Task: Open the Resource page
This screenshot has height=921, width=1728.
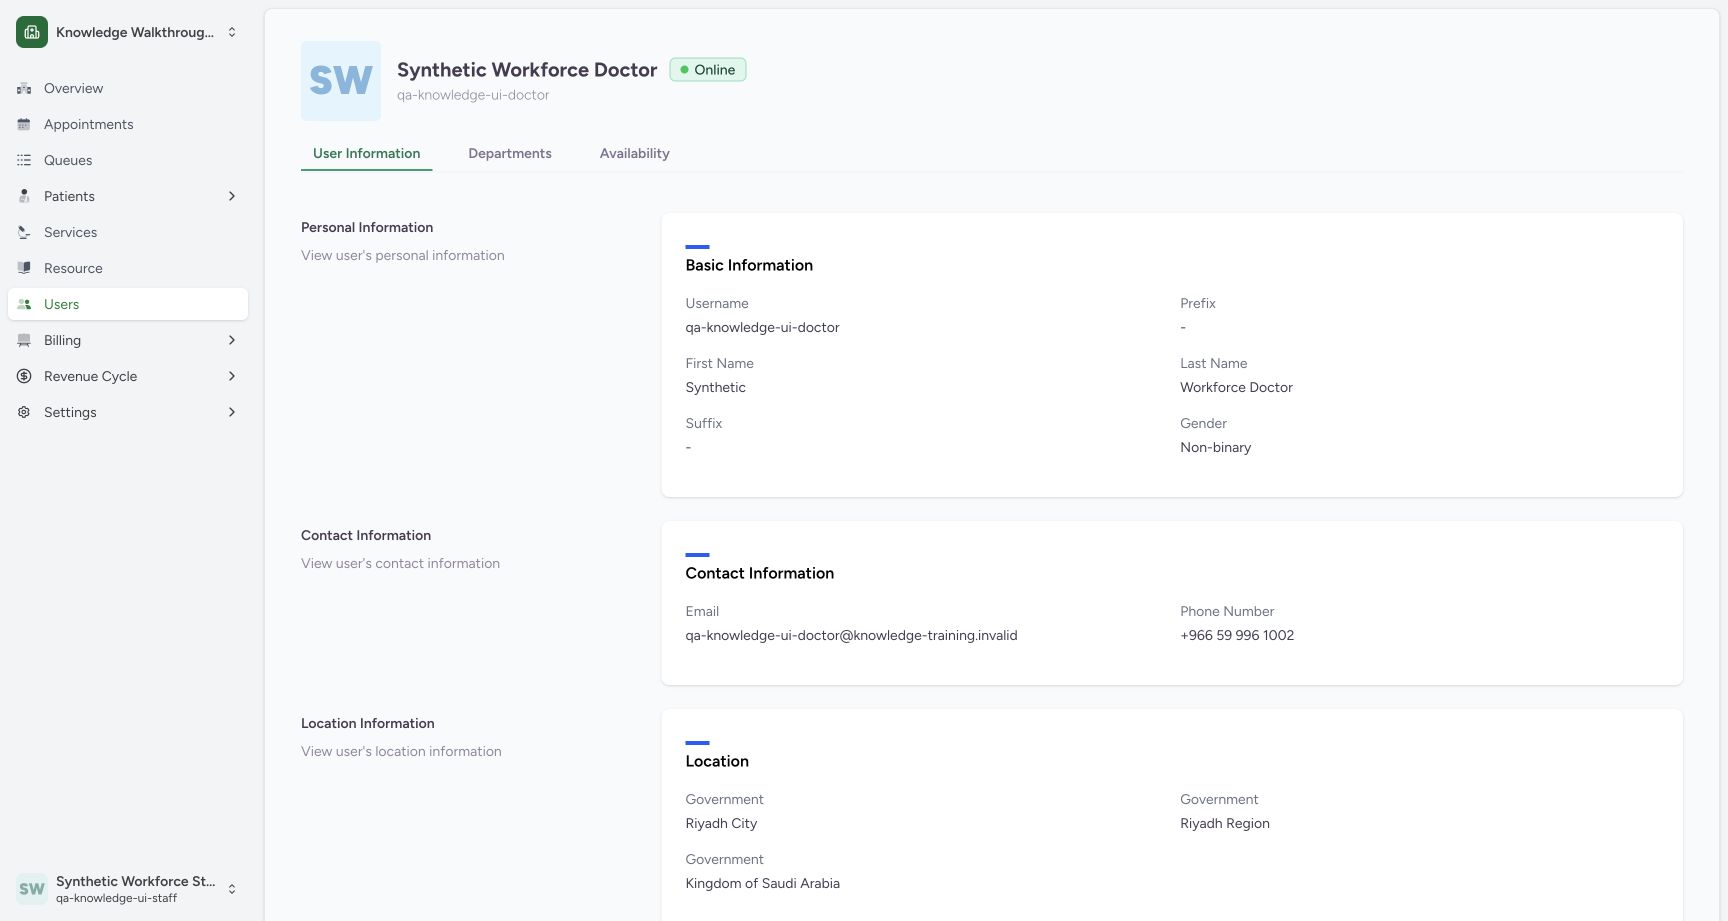Action: pyautogui.click(x=128, y=268)
